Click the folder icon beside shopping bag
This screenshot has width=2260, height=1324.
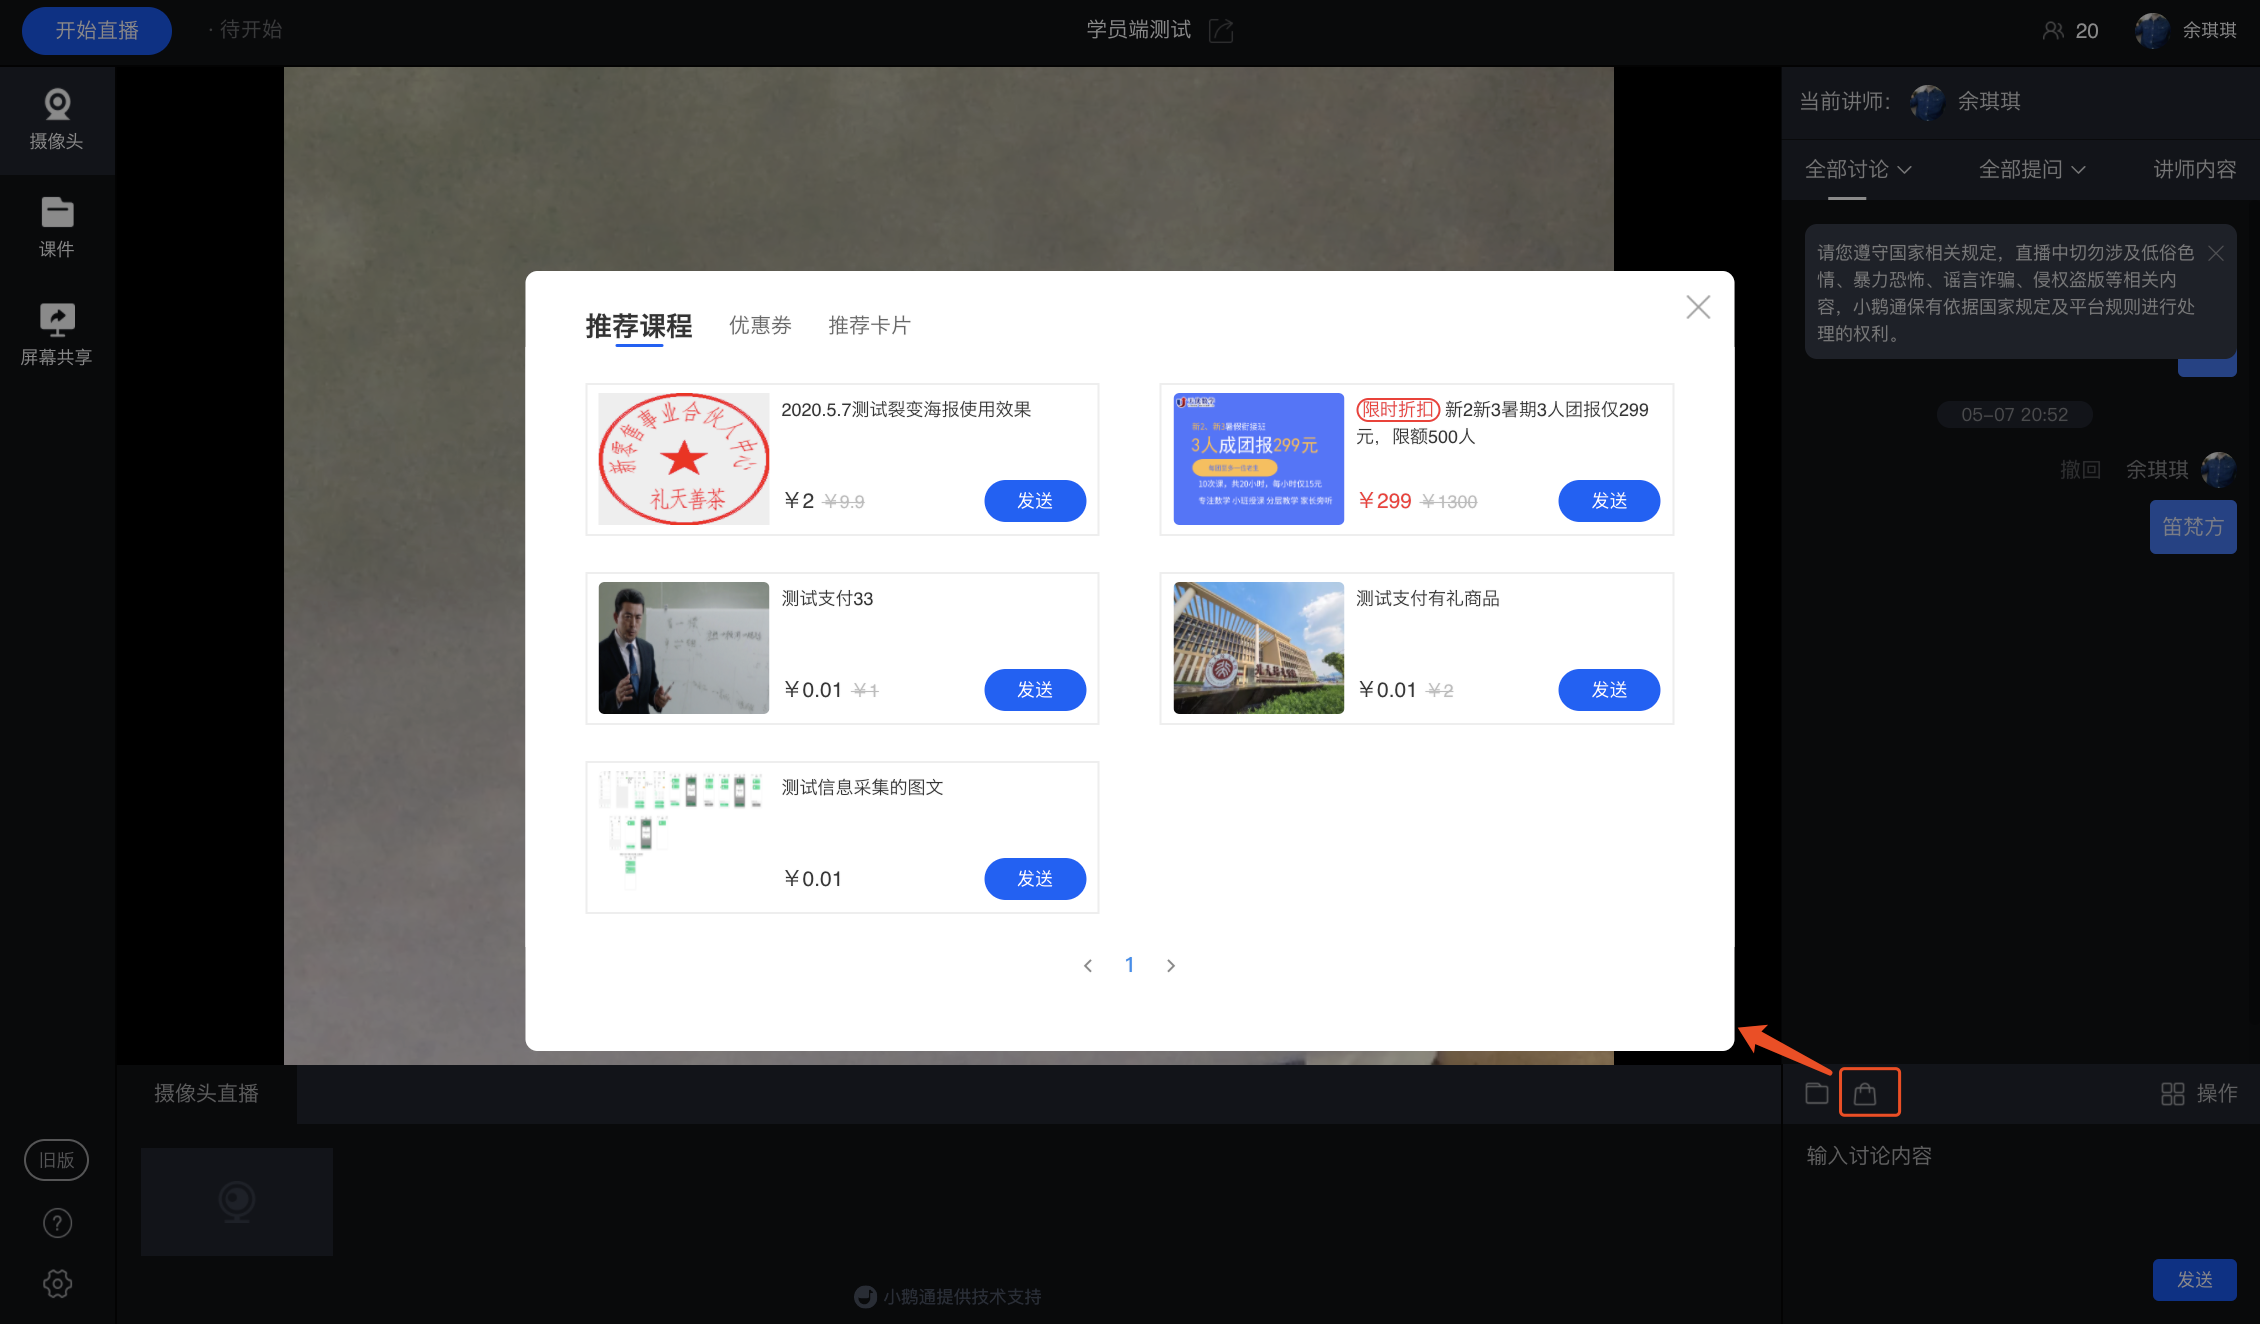(x=1817, y=1093)
